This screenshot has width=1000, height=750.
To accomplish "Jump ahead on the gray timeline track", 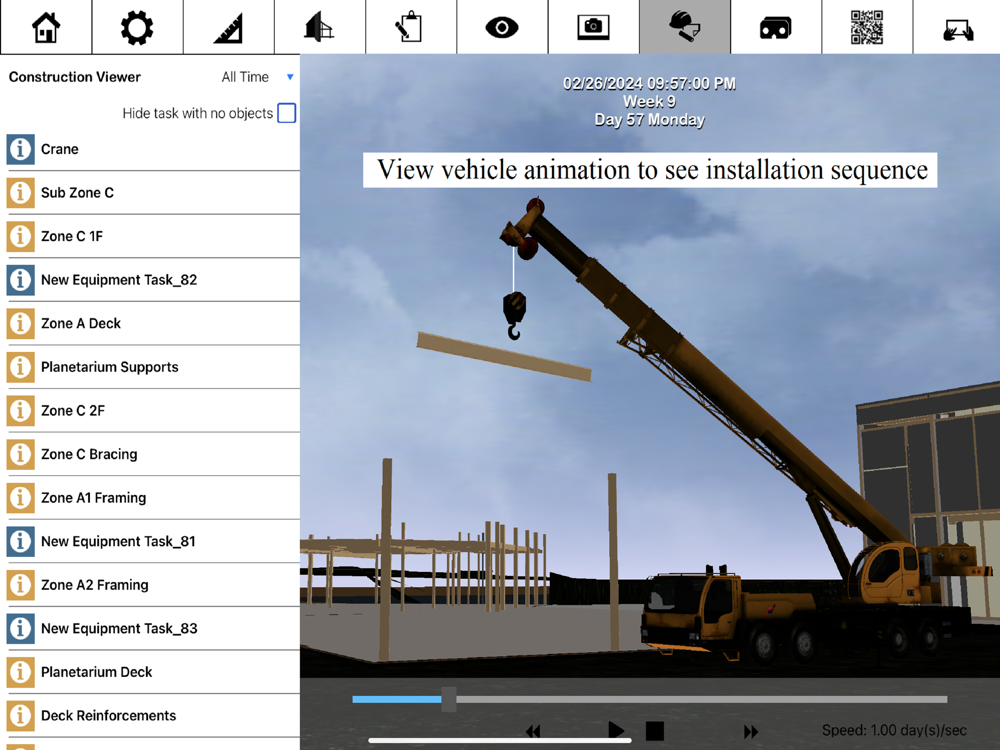I will (702, 699).
